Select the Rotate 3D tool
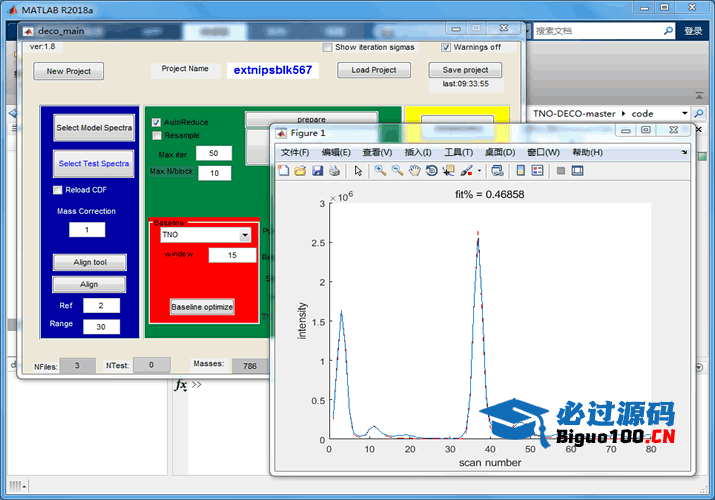Viewport: 715px width, 500px height. [x=431, y=171]
